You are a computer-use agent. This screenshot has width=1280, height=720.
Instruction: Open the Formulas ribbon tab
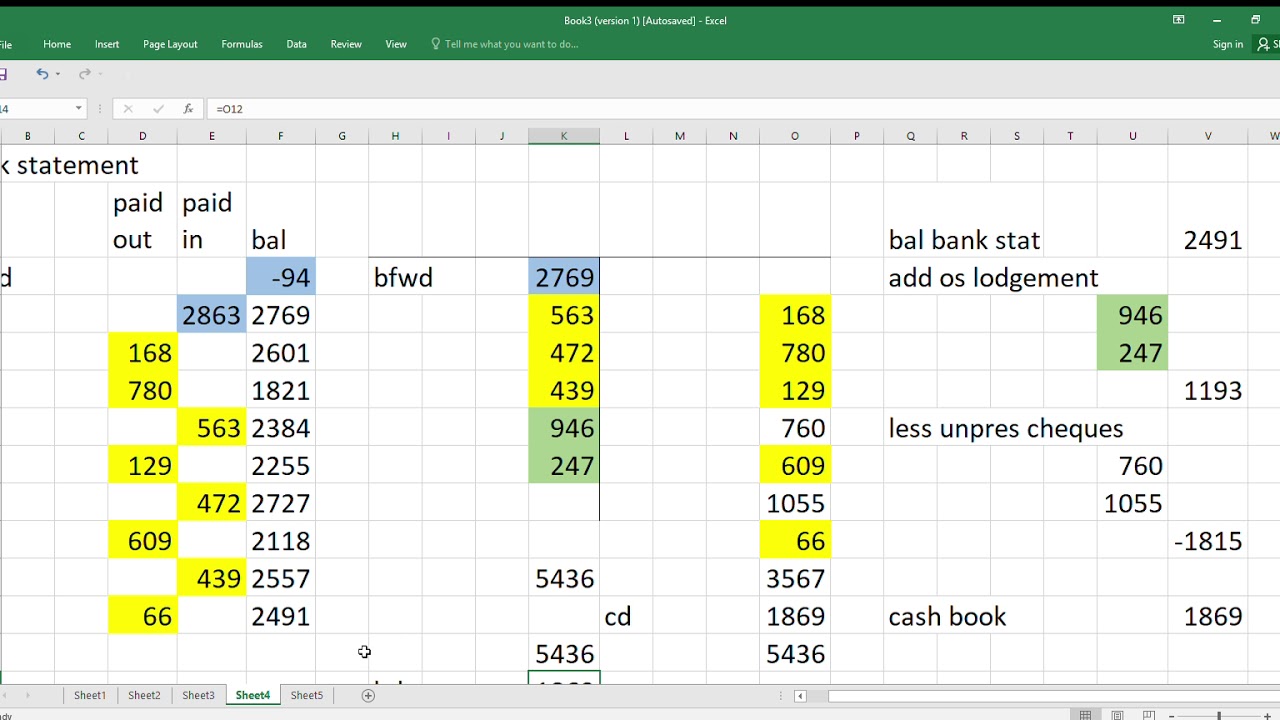pos(242,44)
